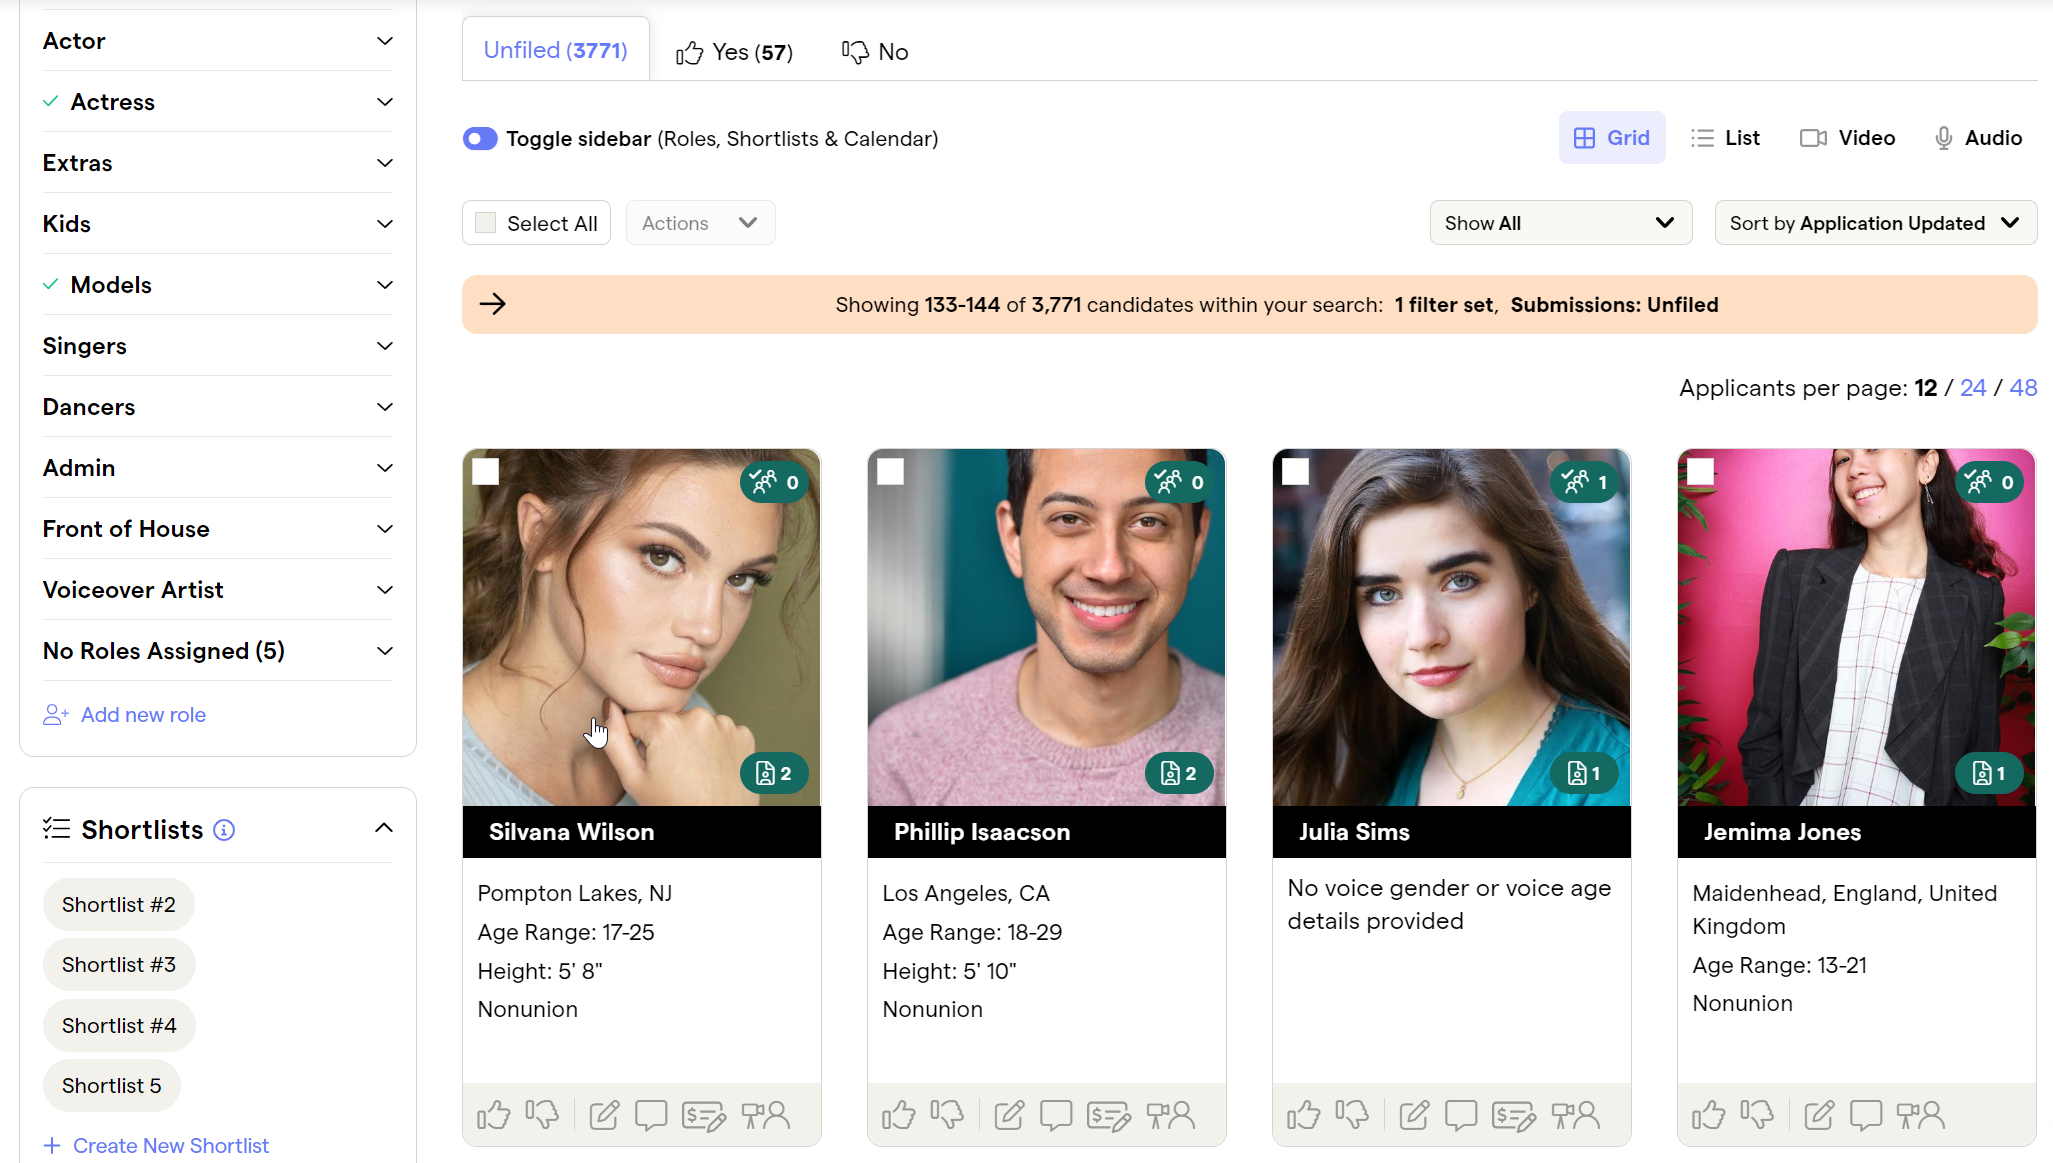2053x1163 pixels.
Task: Check the Select All checkbox
Action: point(485,222)
